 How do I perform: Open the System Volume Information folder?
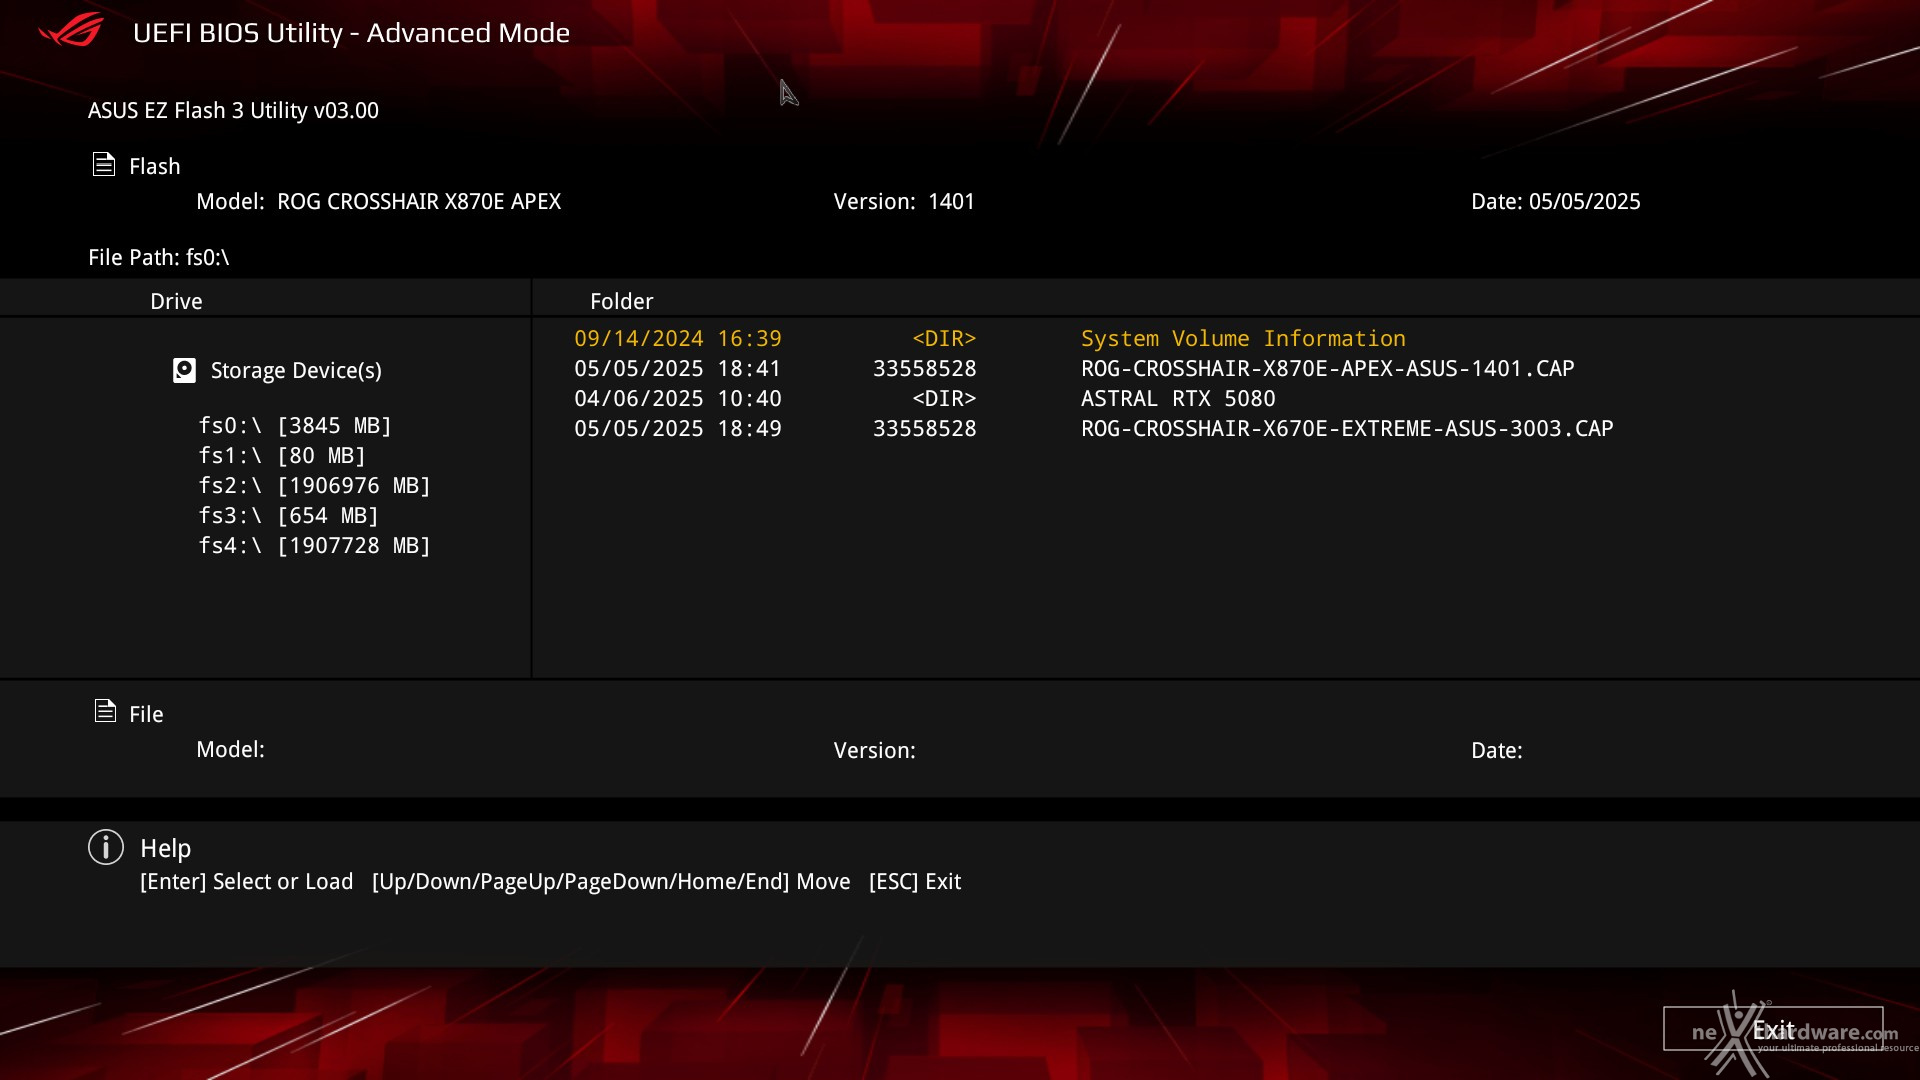pos(1243,339)
